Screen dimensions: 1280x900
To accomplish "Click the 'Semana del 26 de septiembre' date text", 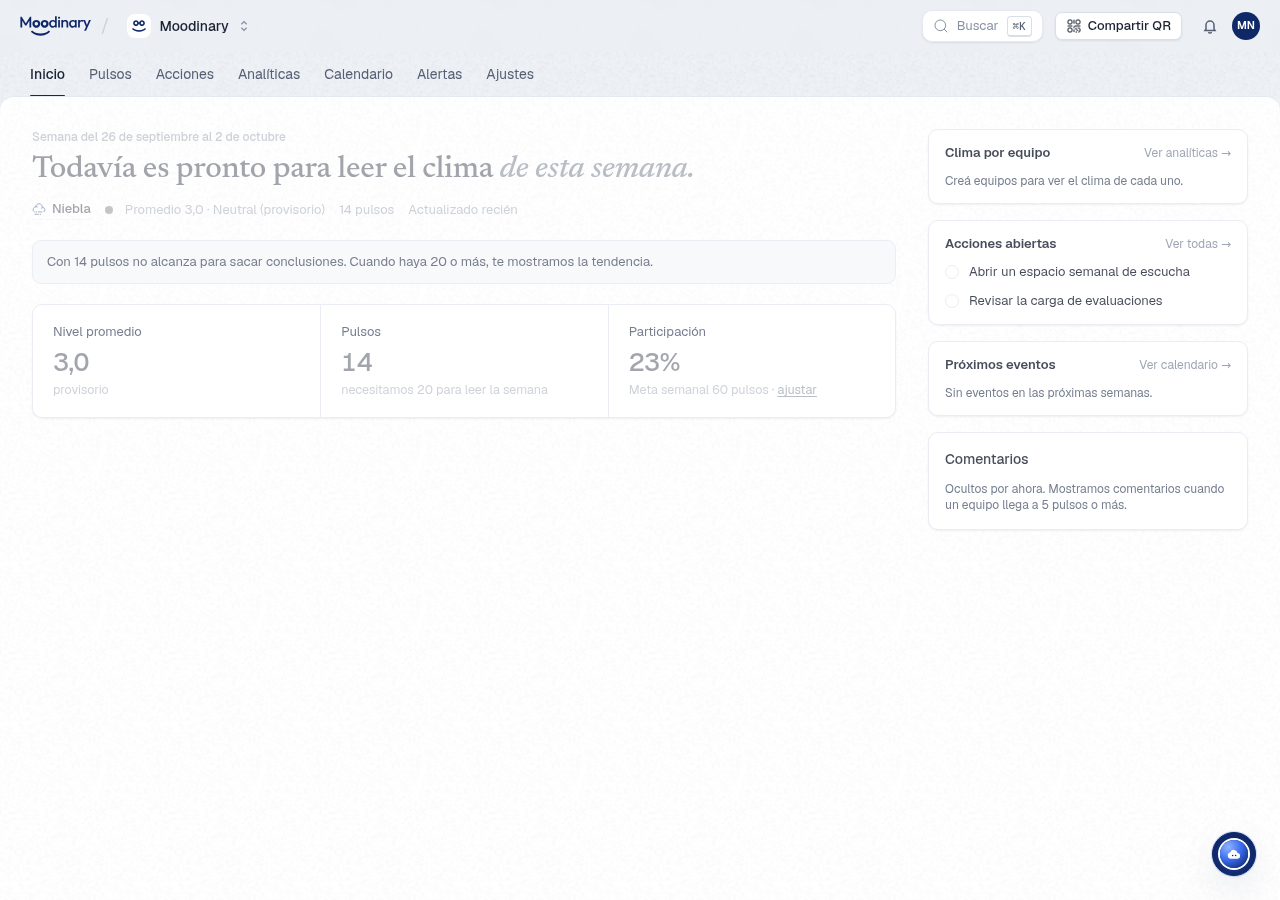I will click(x=159, y=137).
